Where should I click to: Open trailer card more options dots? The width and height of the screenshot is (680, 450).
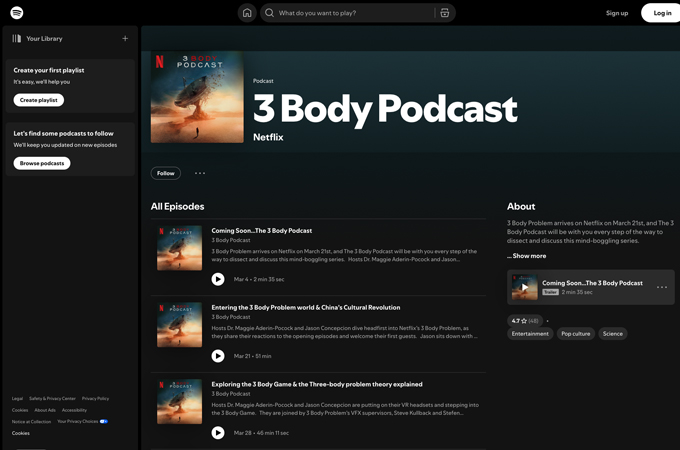[662, 287]
